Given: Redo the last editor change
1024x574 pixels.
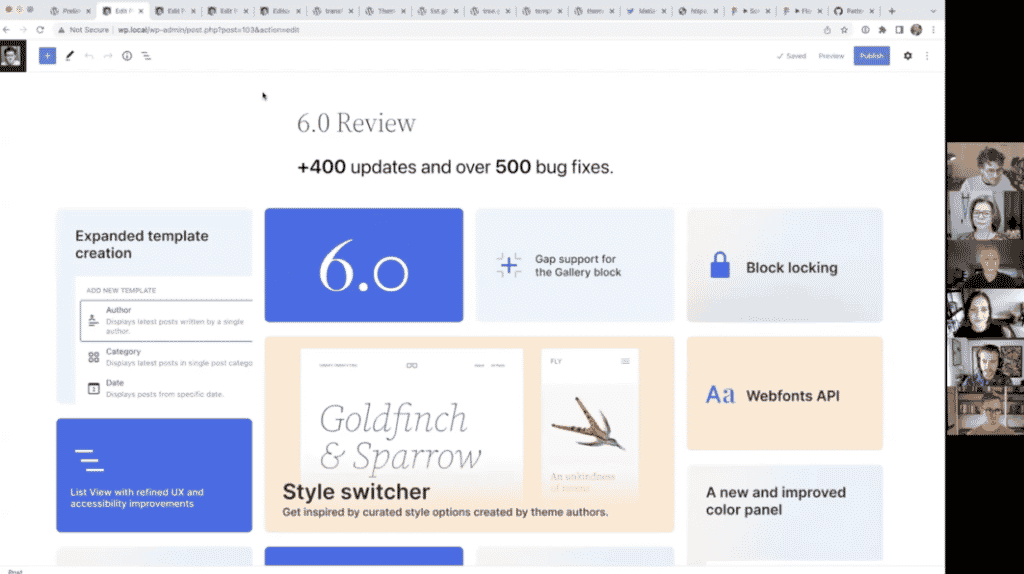Looking at the screenshot, I should click(x=108, y=56).
